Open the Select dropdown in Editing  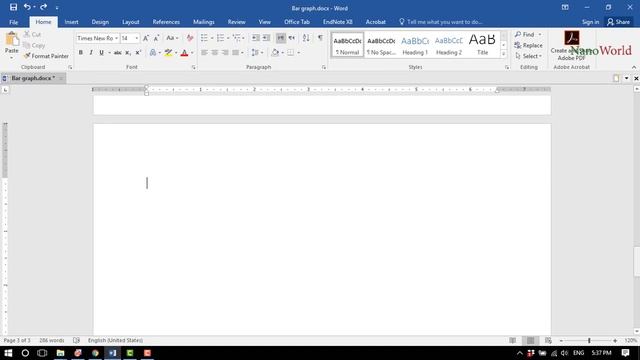coord(529,56)
